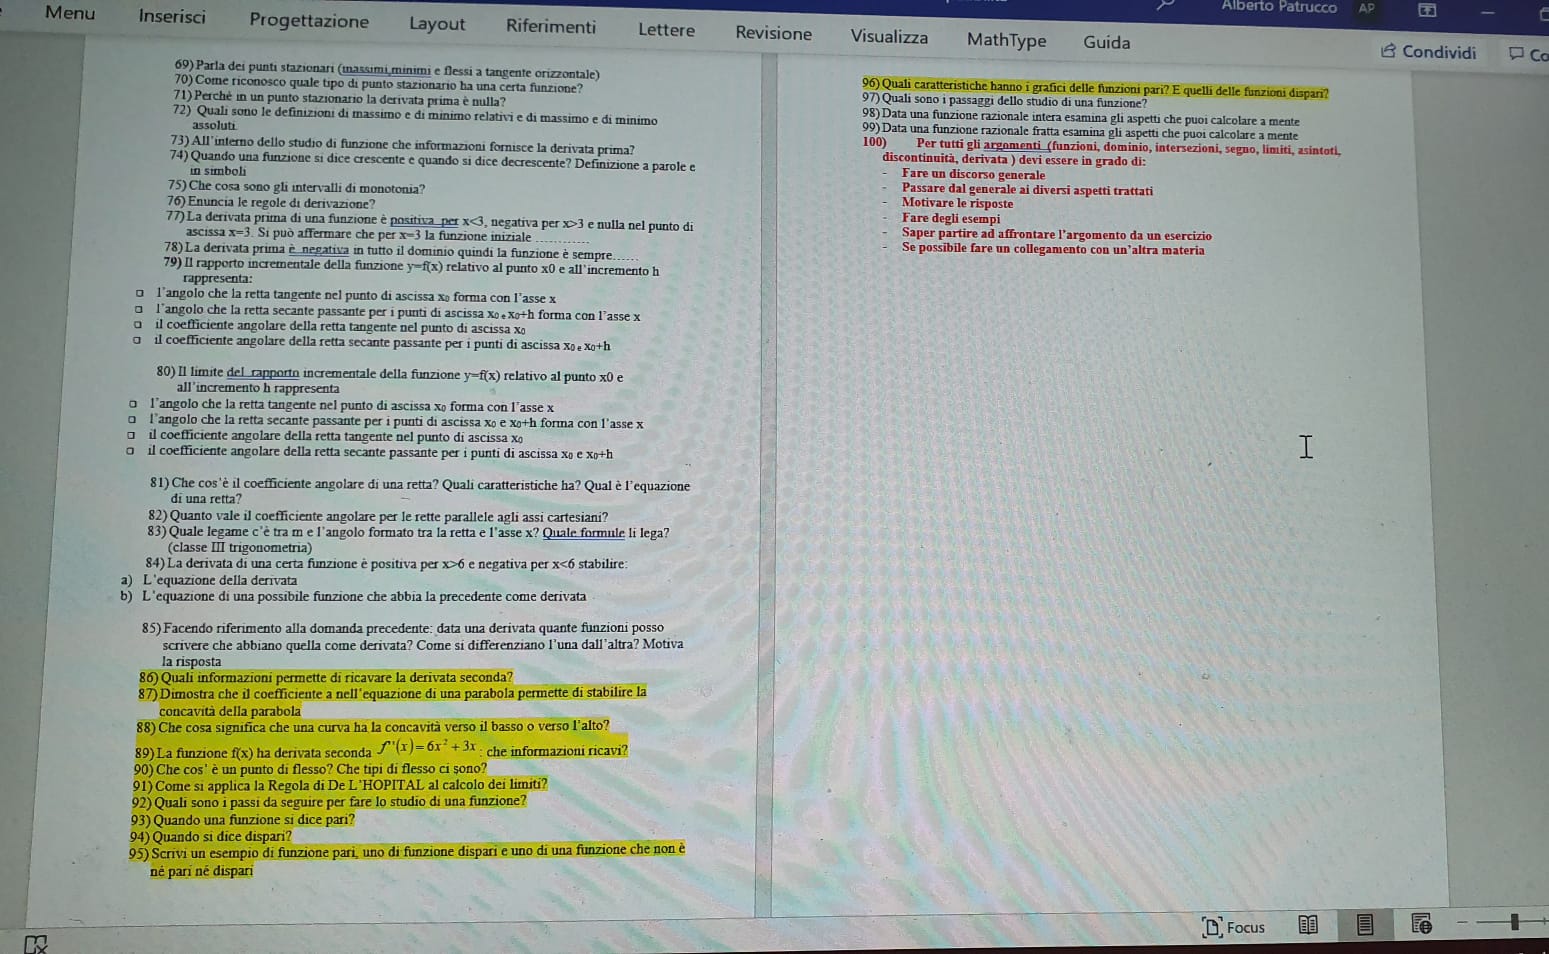The height and width of the screenshot is (954, 1549).
Task: Open the Guida help tab
Action: pyautogui.click(x=1106, y=42)
